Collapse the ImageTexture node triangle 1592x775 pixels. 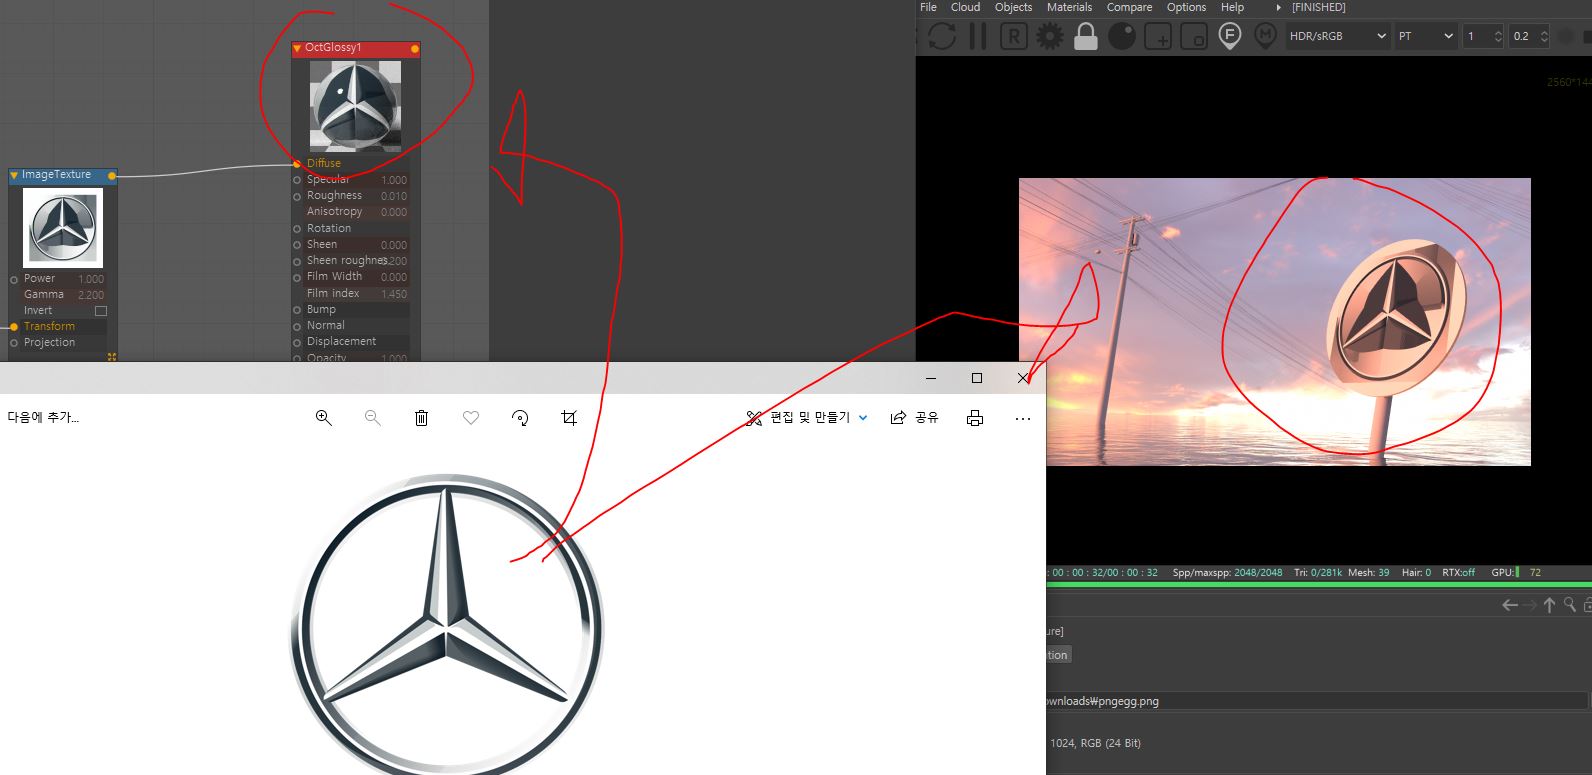coord(14,175)
